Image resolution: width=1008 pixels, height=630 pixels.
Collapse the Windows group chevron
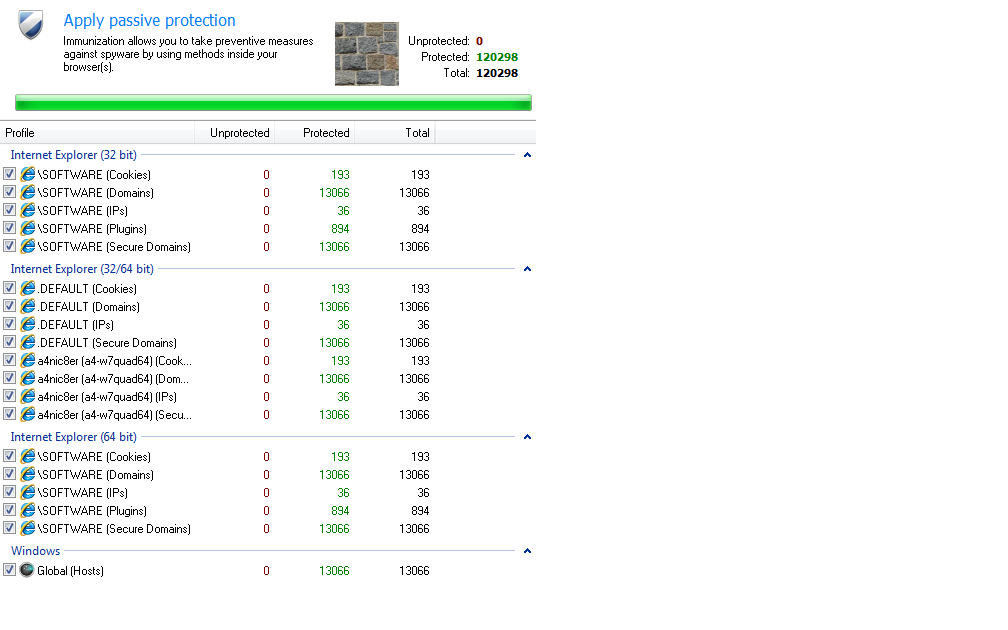[x=527, y=551]
